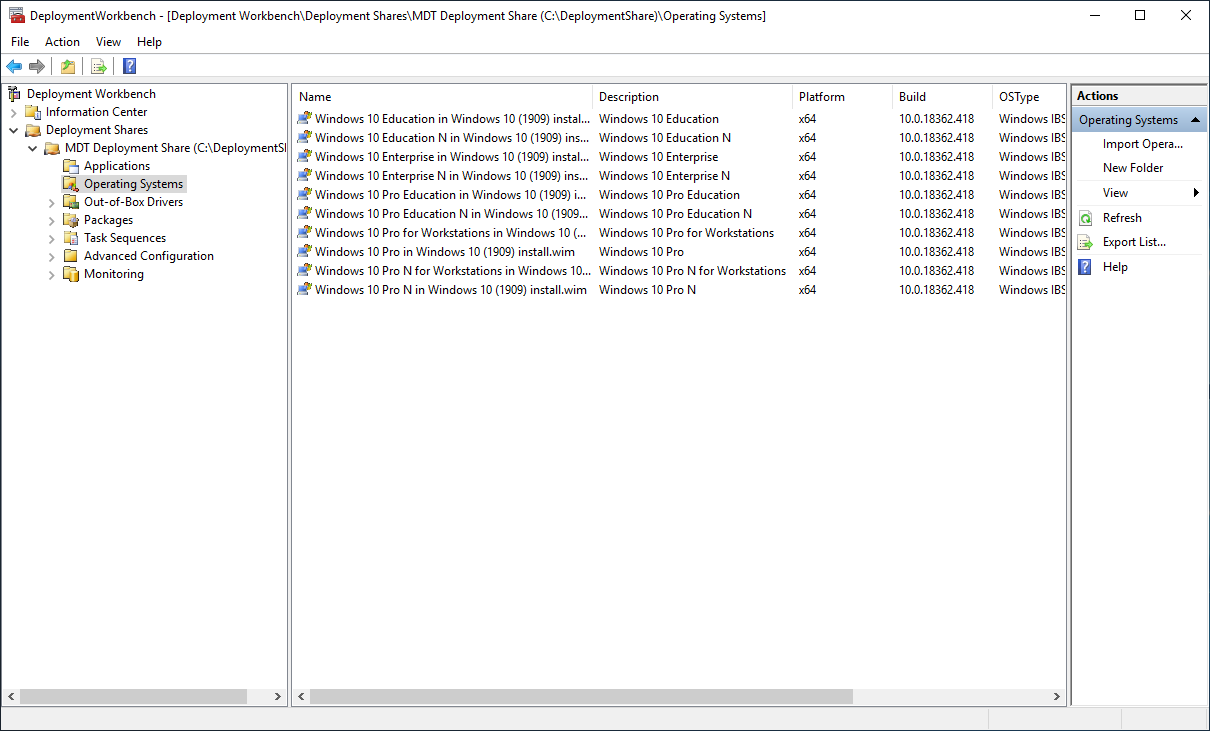Click the MDT Deployment Share folder icon

click(x=52, y=148)
